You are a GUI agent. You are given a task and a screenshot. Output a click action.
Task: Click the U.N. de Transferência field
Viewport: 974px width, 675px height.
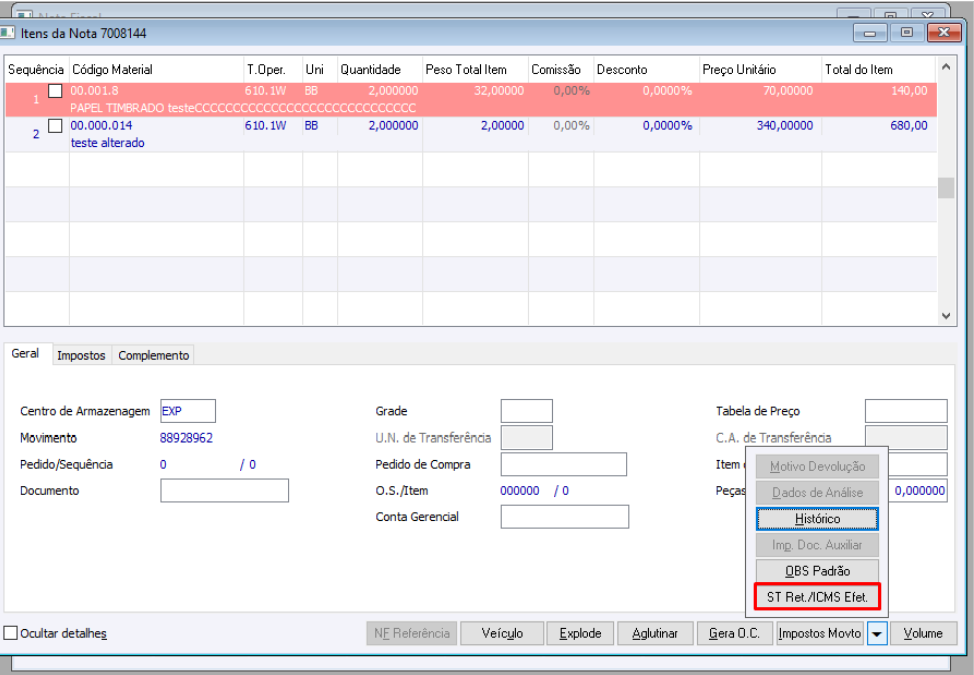(526, 438)
